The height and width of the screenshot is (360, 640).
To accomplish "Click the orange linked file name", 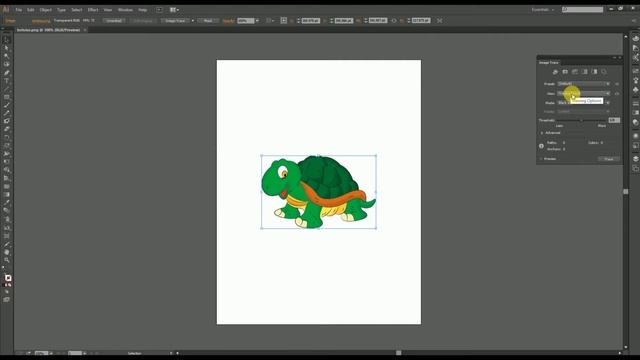I will [41, 20].
